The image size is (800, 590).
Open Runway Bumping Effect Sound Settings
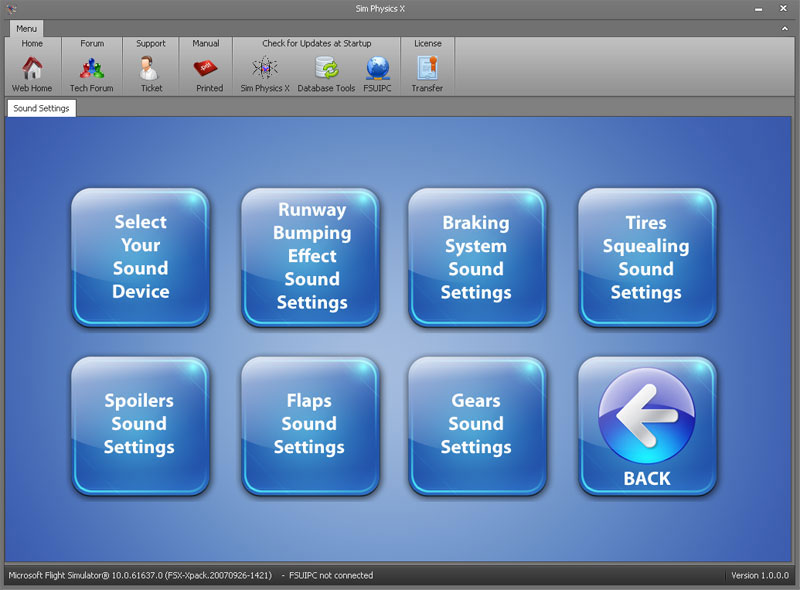click(310, 257)
